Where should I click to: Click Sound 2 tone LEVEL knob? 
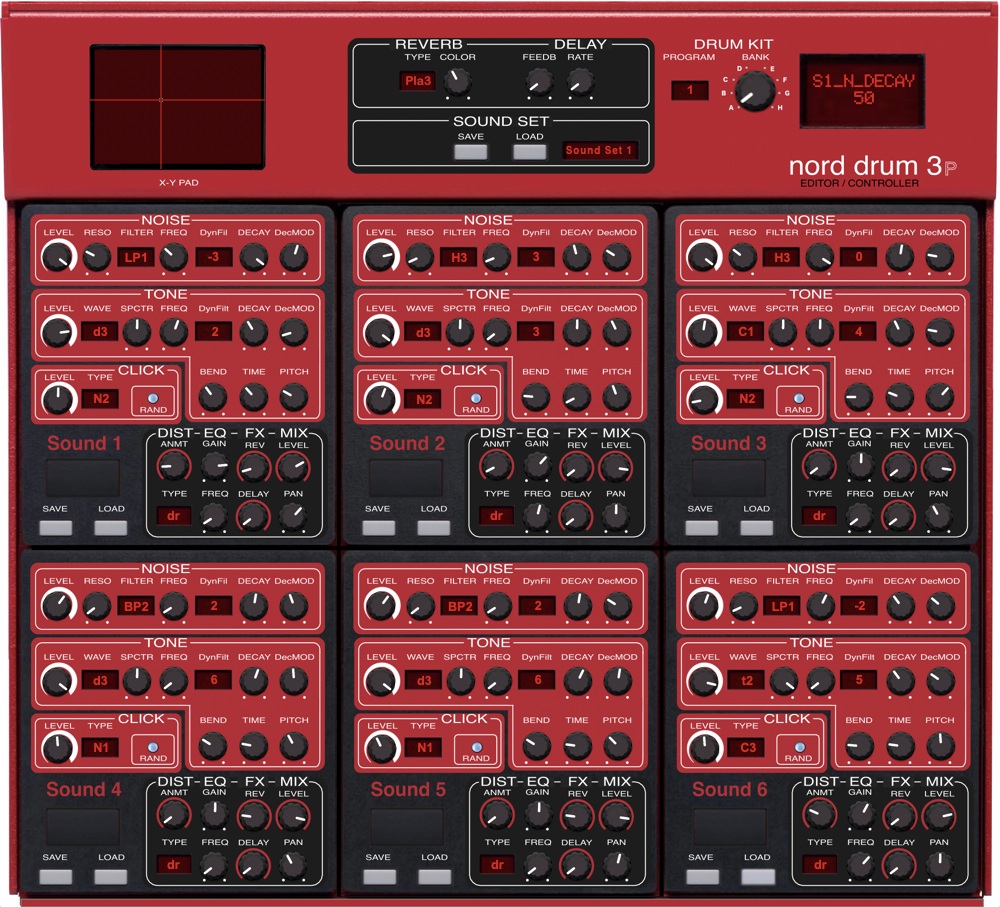tap(381, 332)
